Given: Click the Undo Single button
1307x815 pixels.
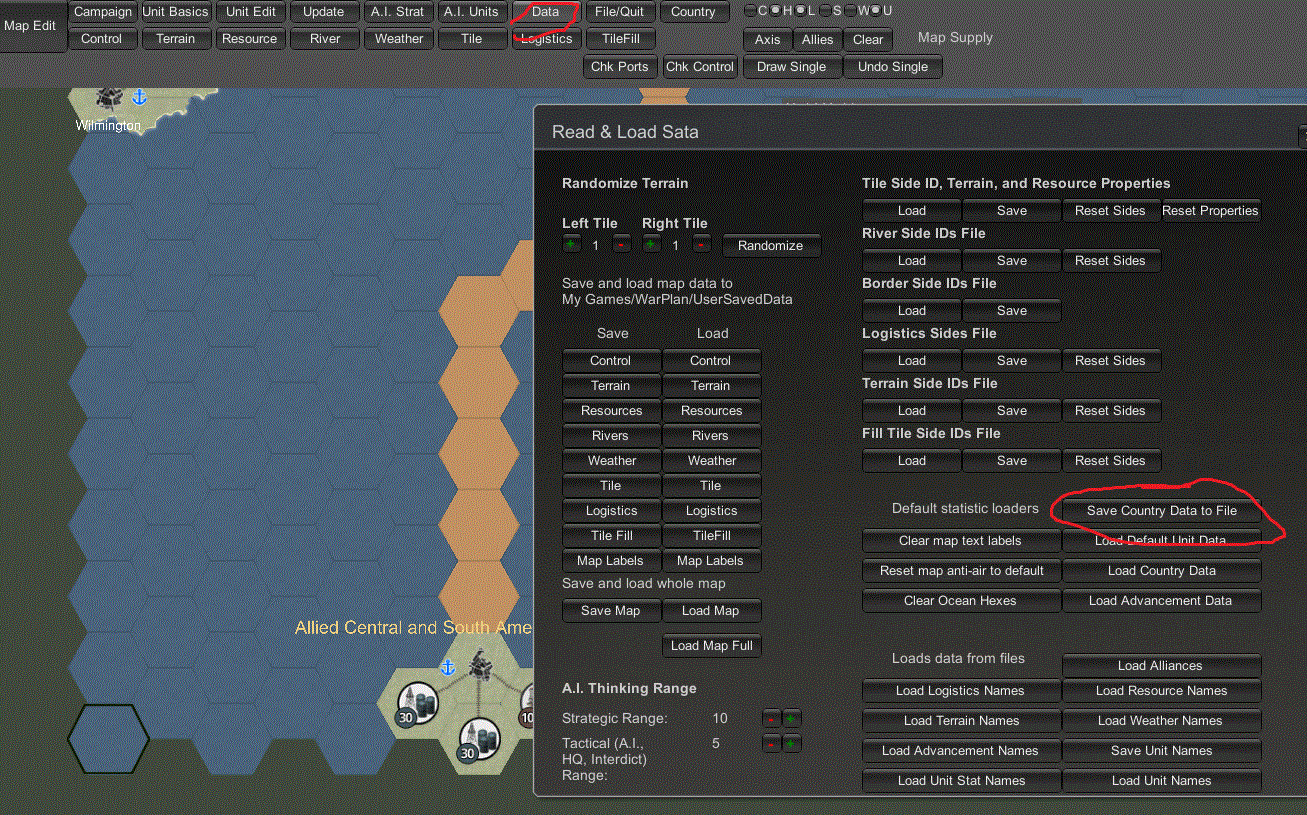Looking at the screenshot, I should click(x=893, y=67).
